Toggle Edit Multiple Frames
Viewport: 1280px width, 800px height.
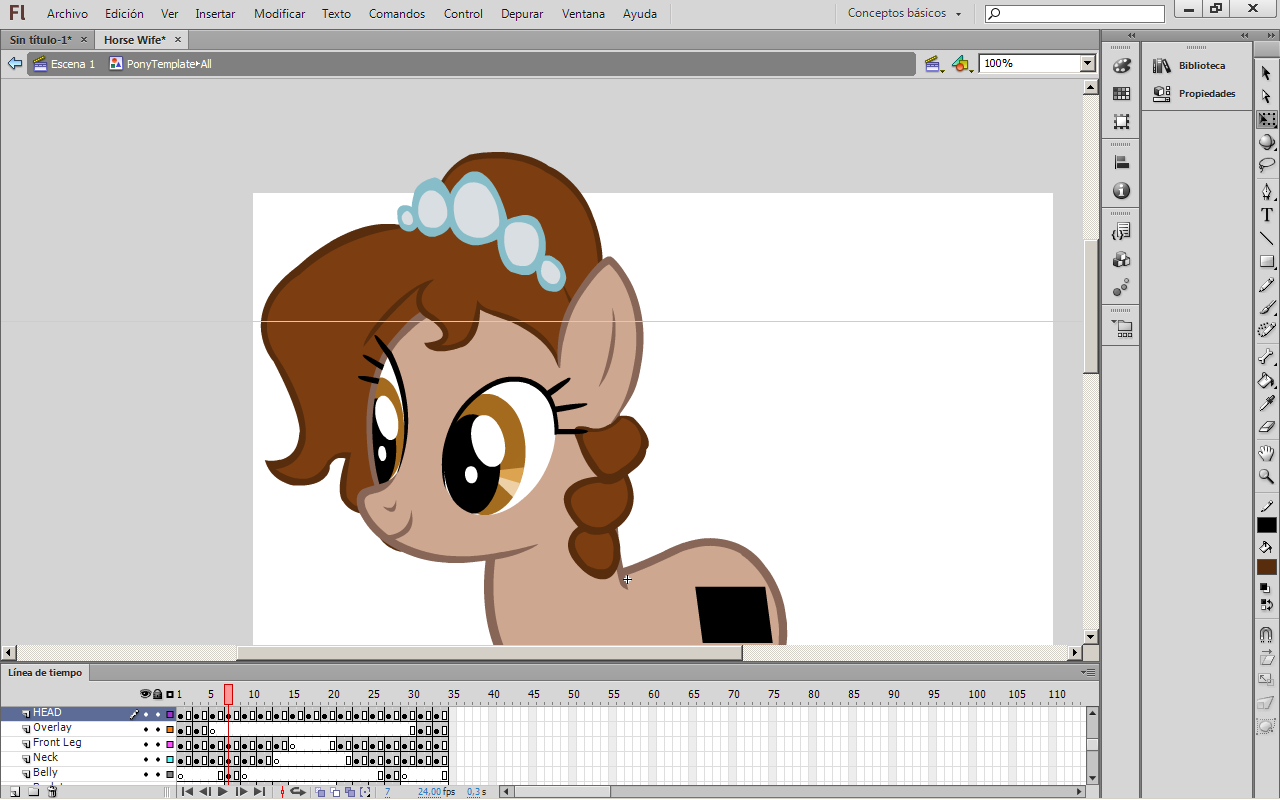(350, 792)
